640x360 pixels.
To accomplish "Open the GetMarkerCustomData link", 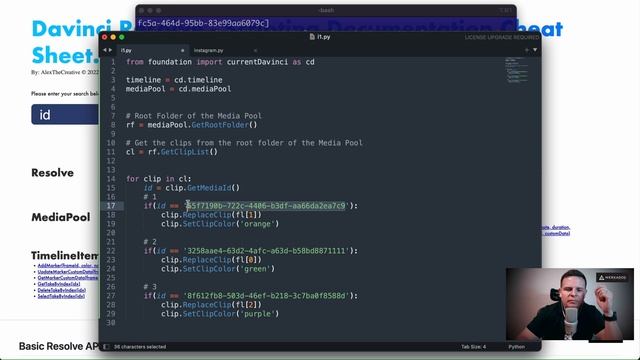I will pyautogui.click(x=68, y=278).
